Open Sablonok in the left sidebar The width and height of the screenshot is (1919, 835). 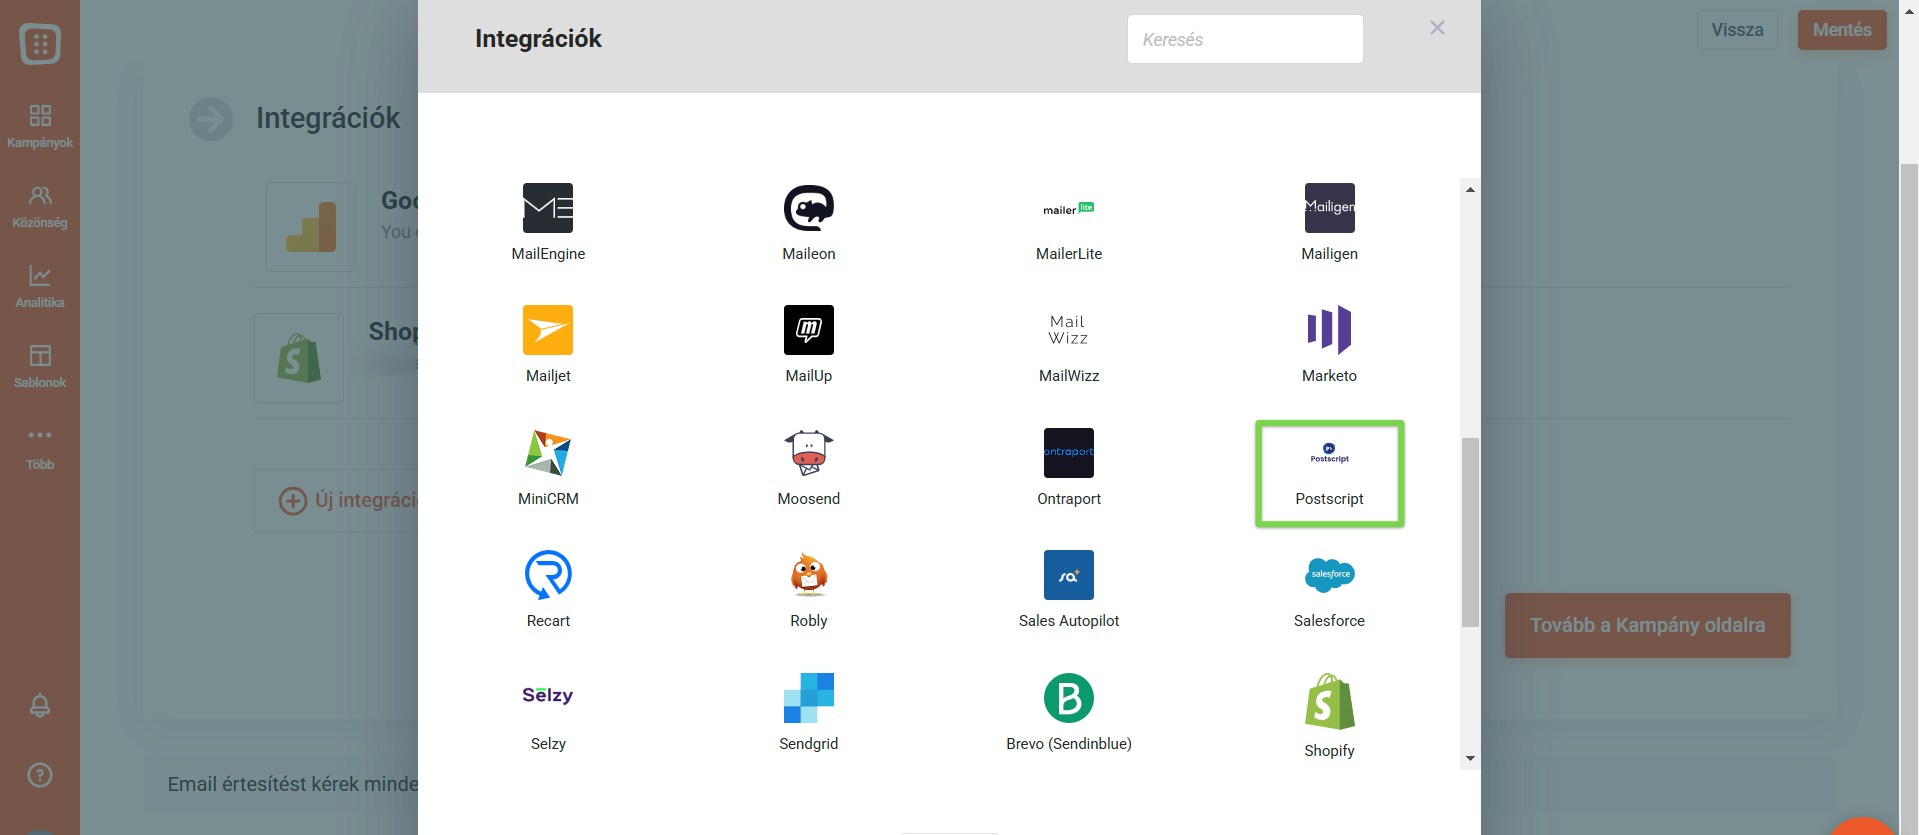pos(40,367)
